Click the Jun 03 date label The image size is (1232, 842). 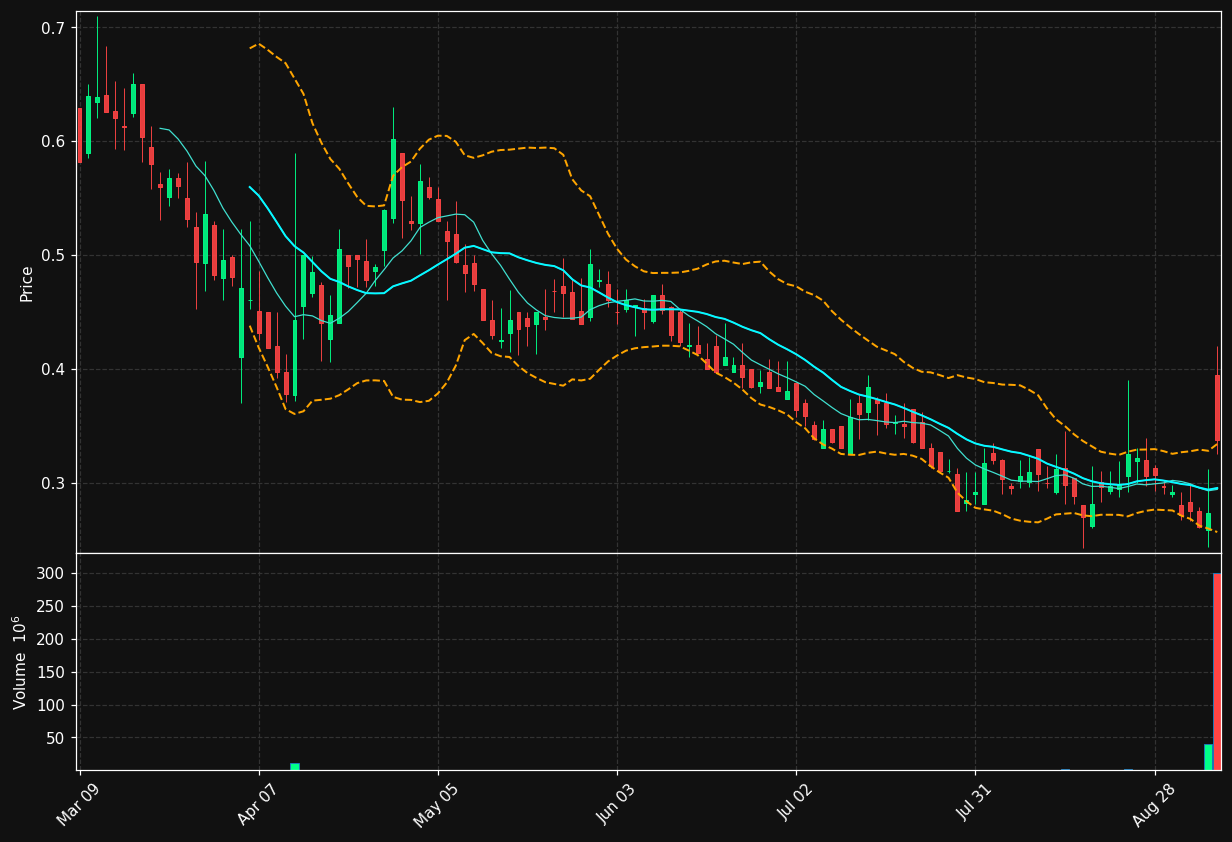[615, 803]
